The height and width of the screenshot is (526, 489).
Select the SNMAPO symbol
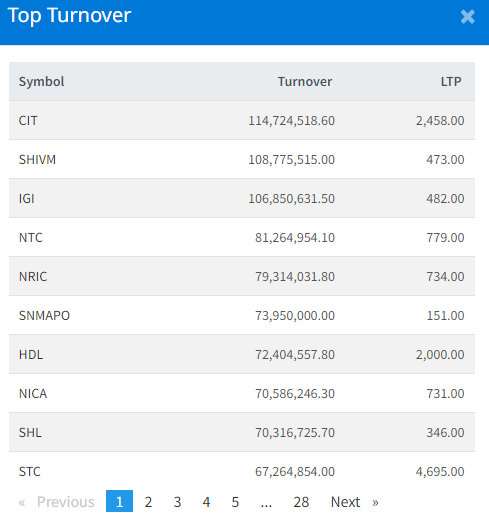(x=44, y=315)
